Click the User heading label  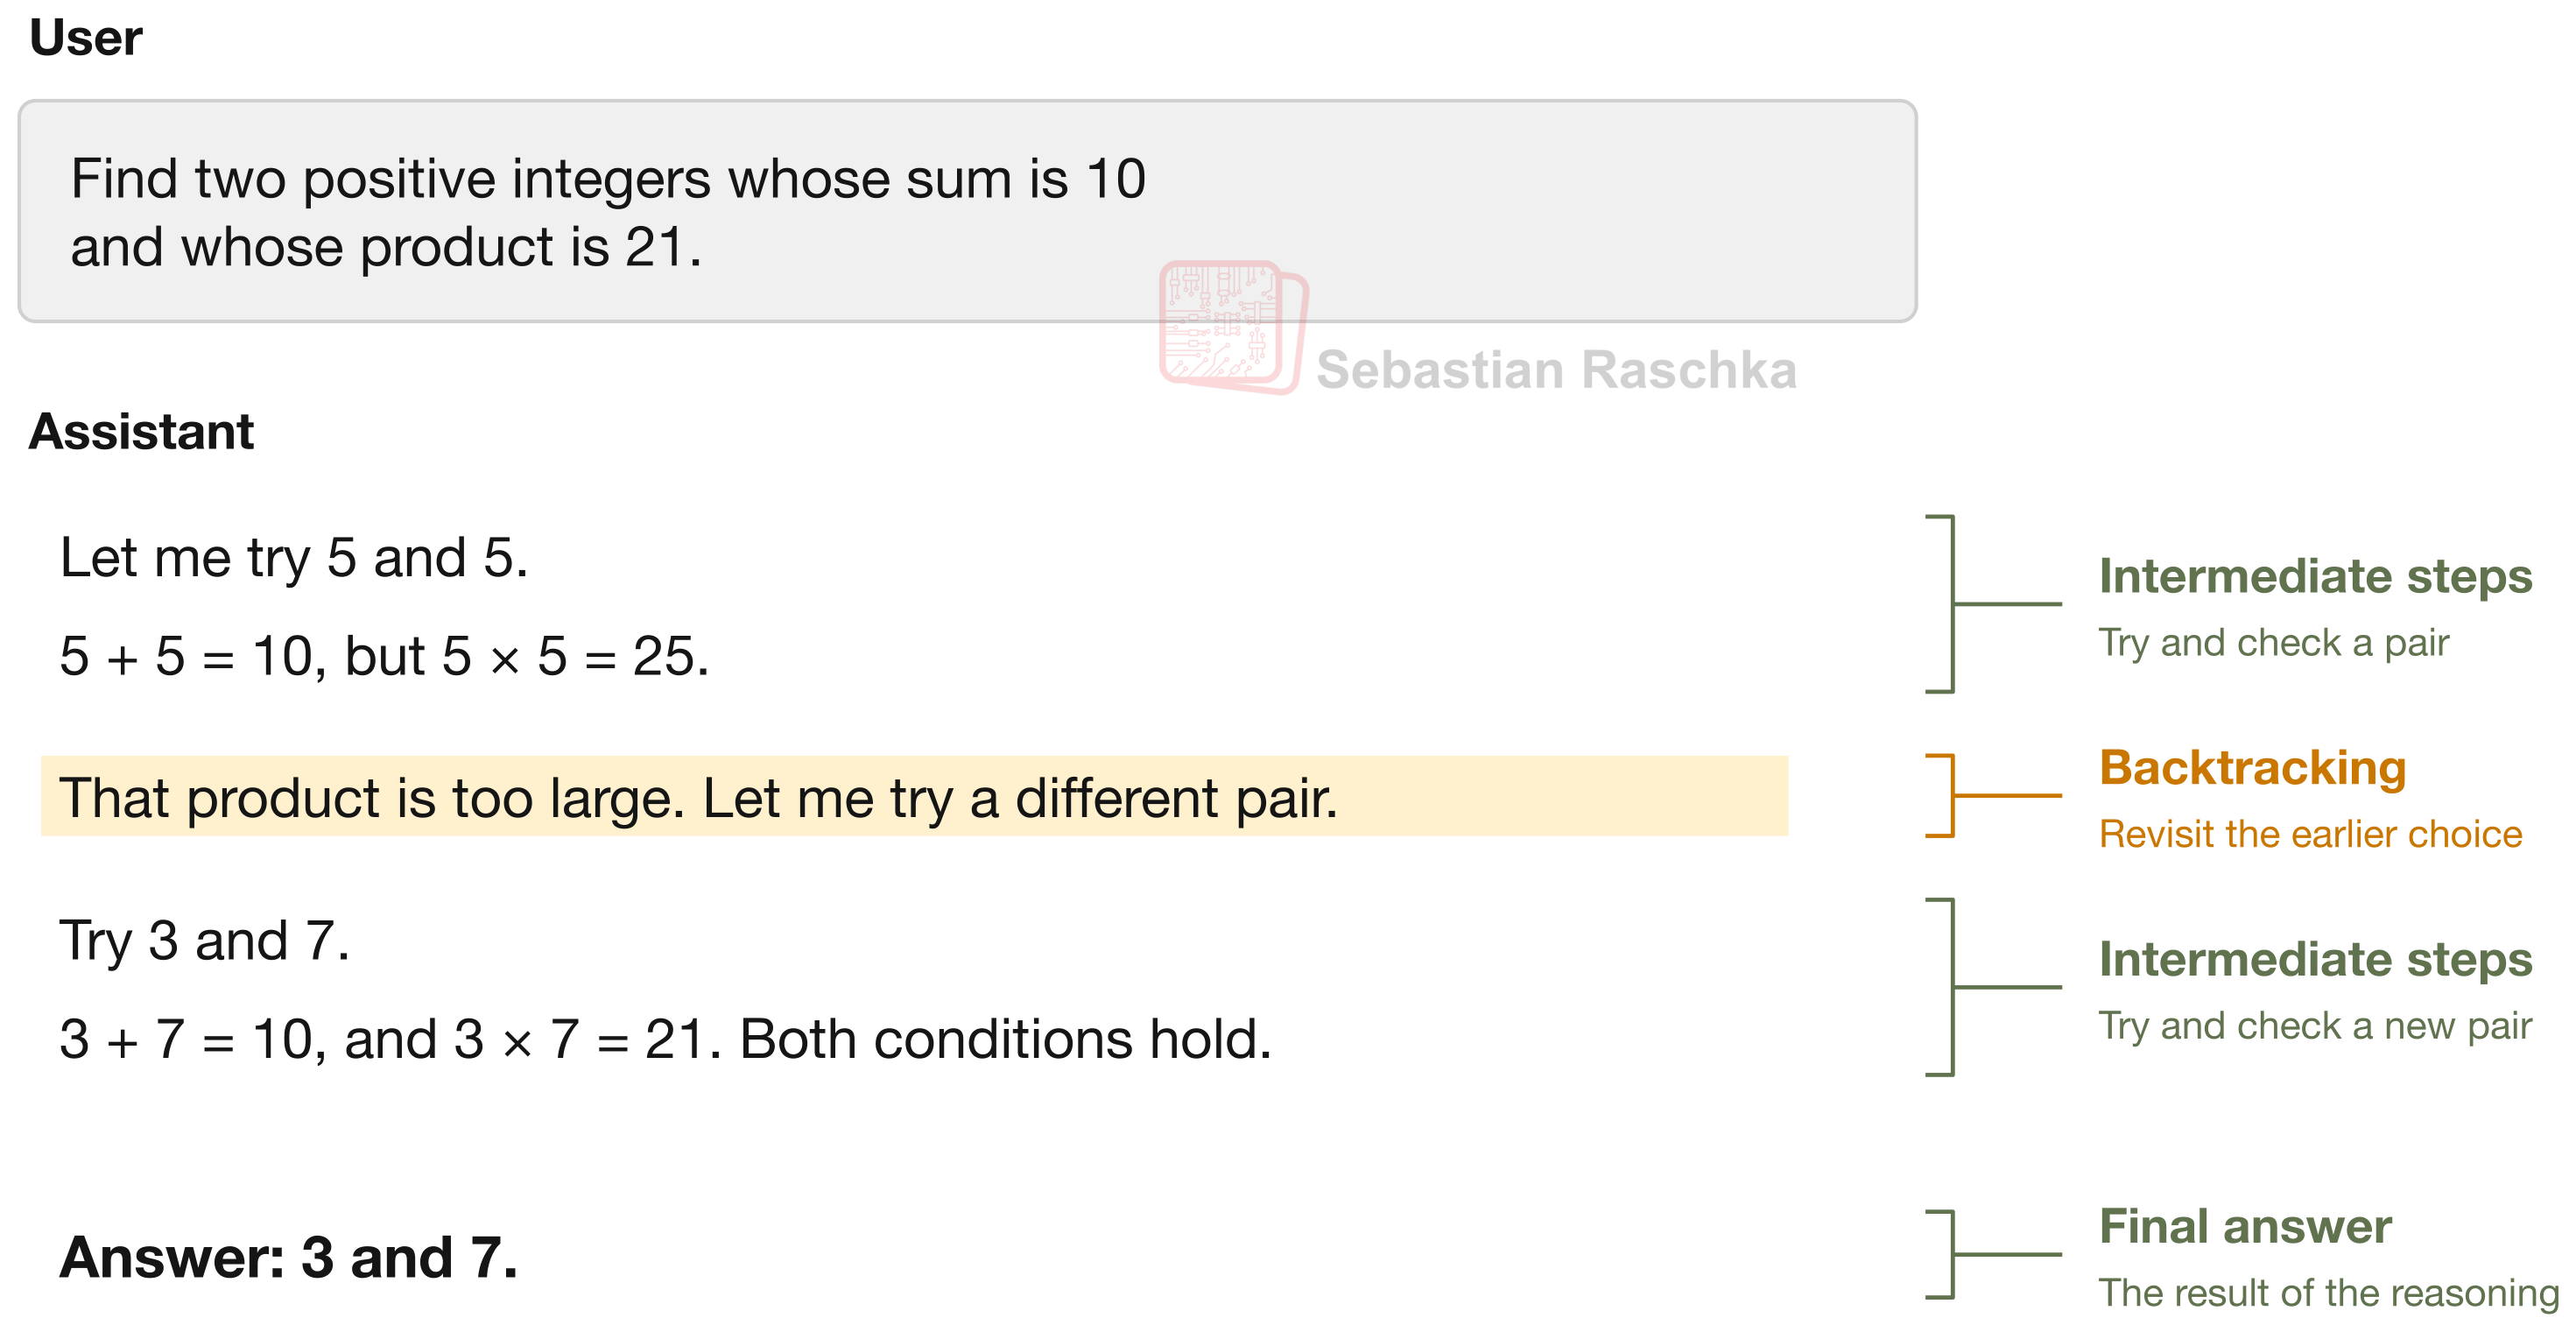tap(86, 38)
